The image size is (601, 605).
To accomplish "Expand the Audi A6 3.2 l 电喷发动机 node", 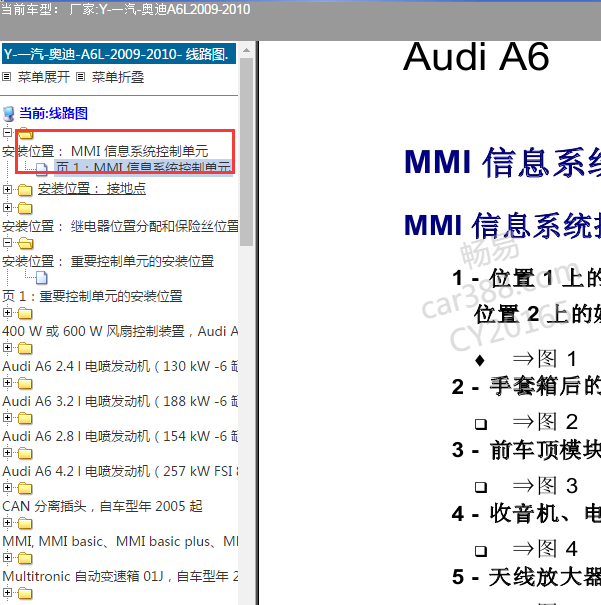I will tap(7, 383).
